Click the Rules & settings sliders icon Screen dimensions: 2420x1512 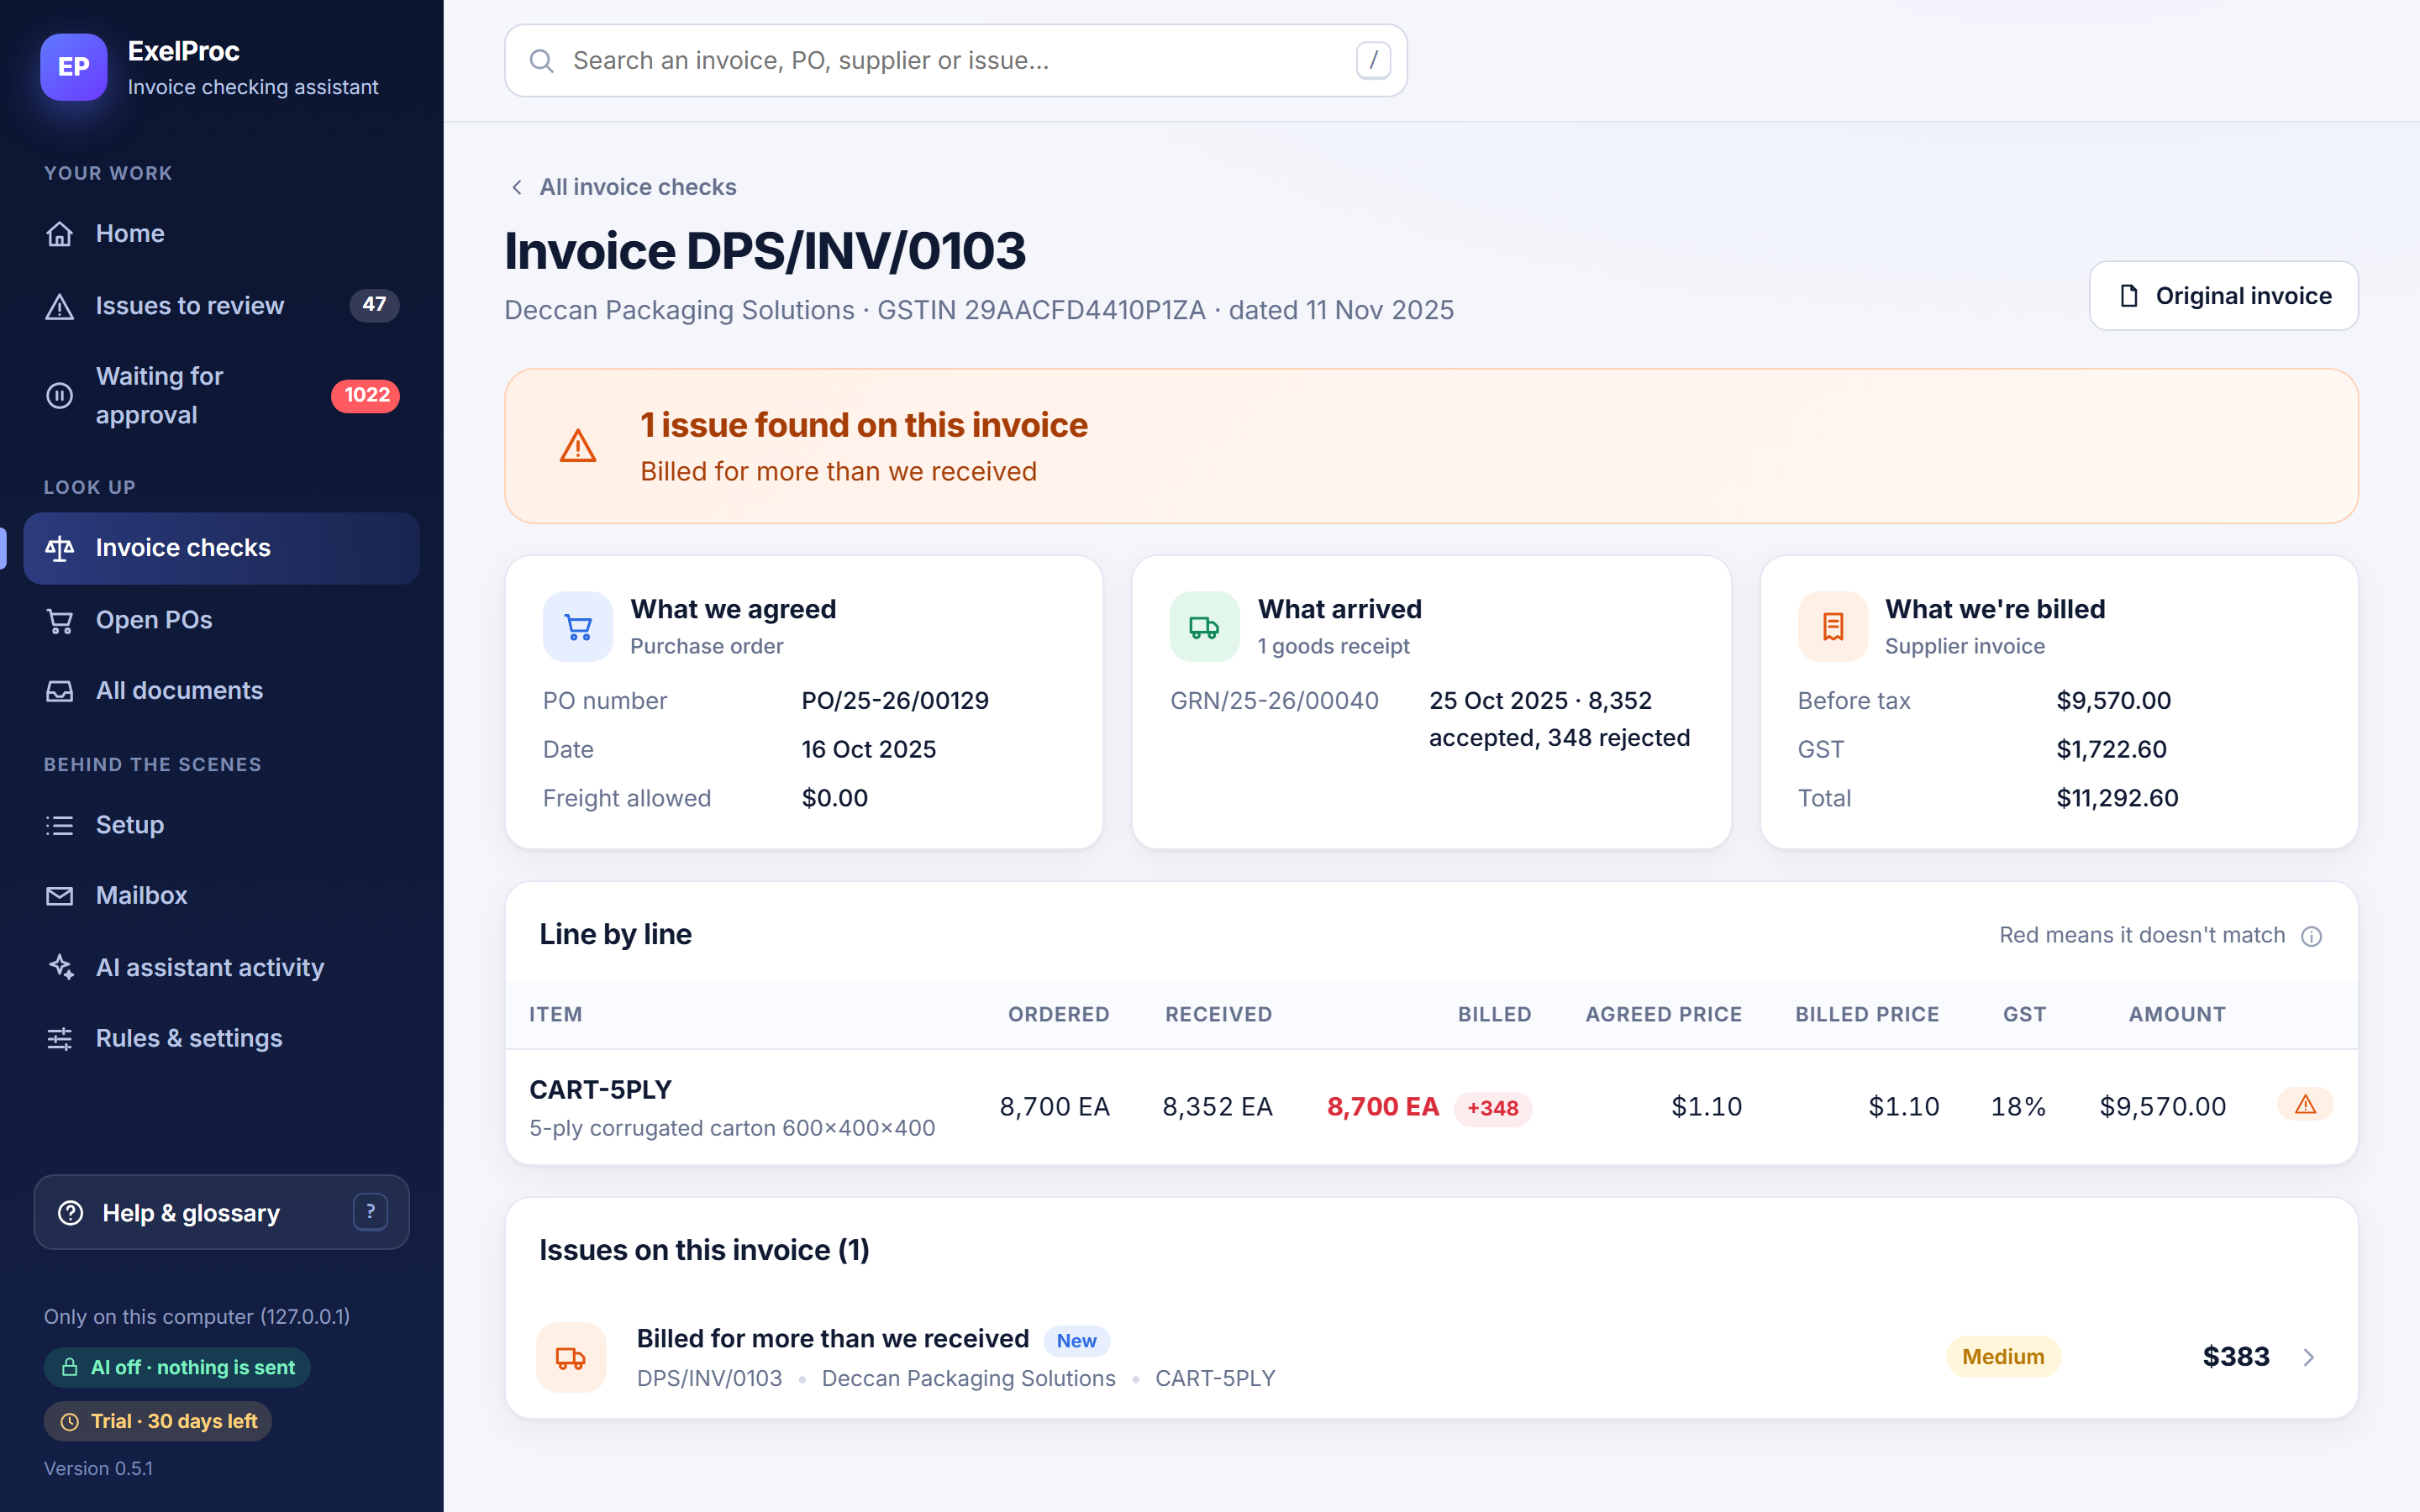click(x=60, y=1038)
